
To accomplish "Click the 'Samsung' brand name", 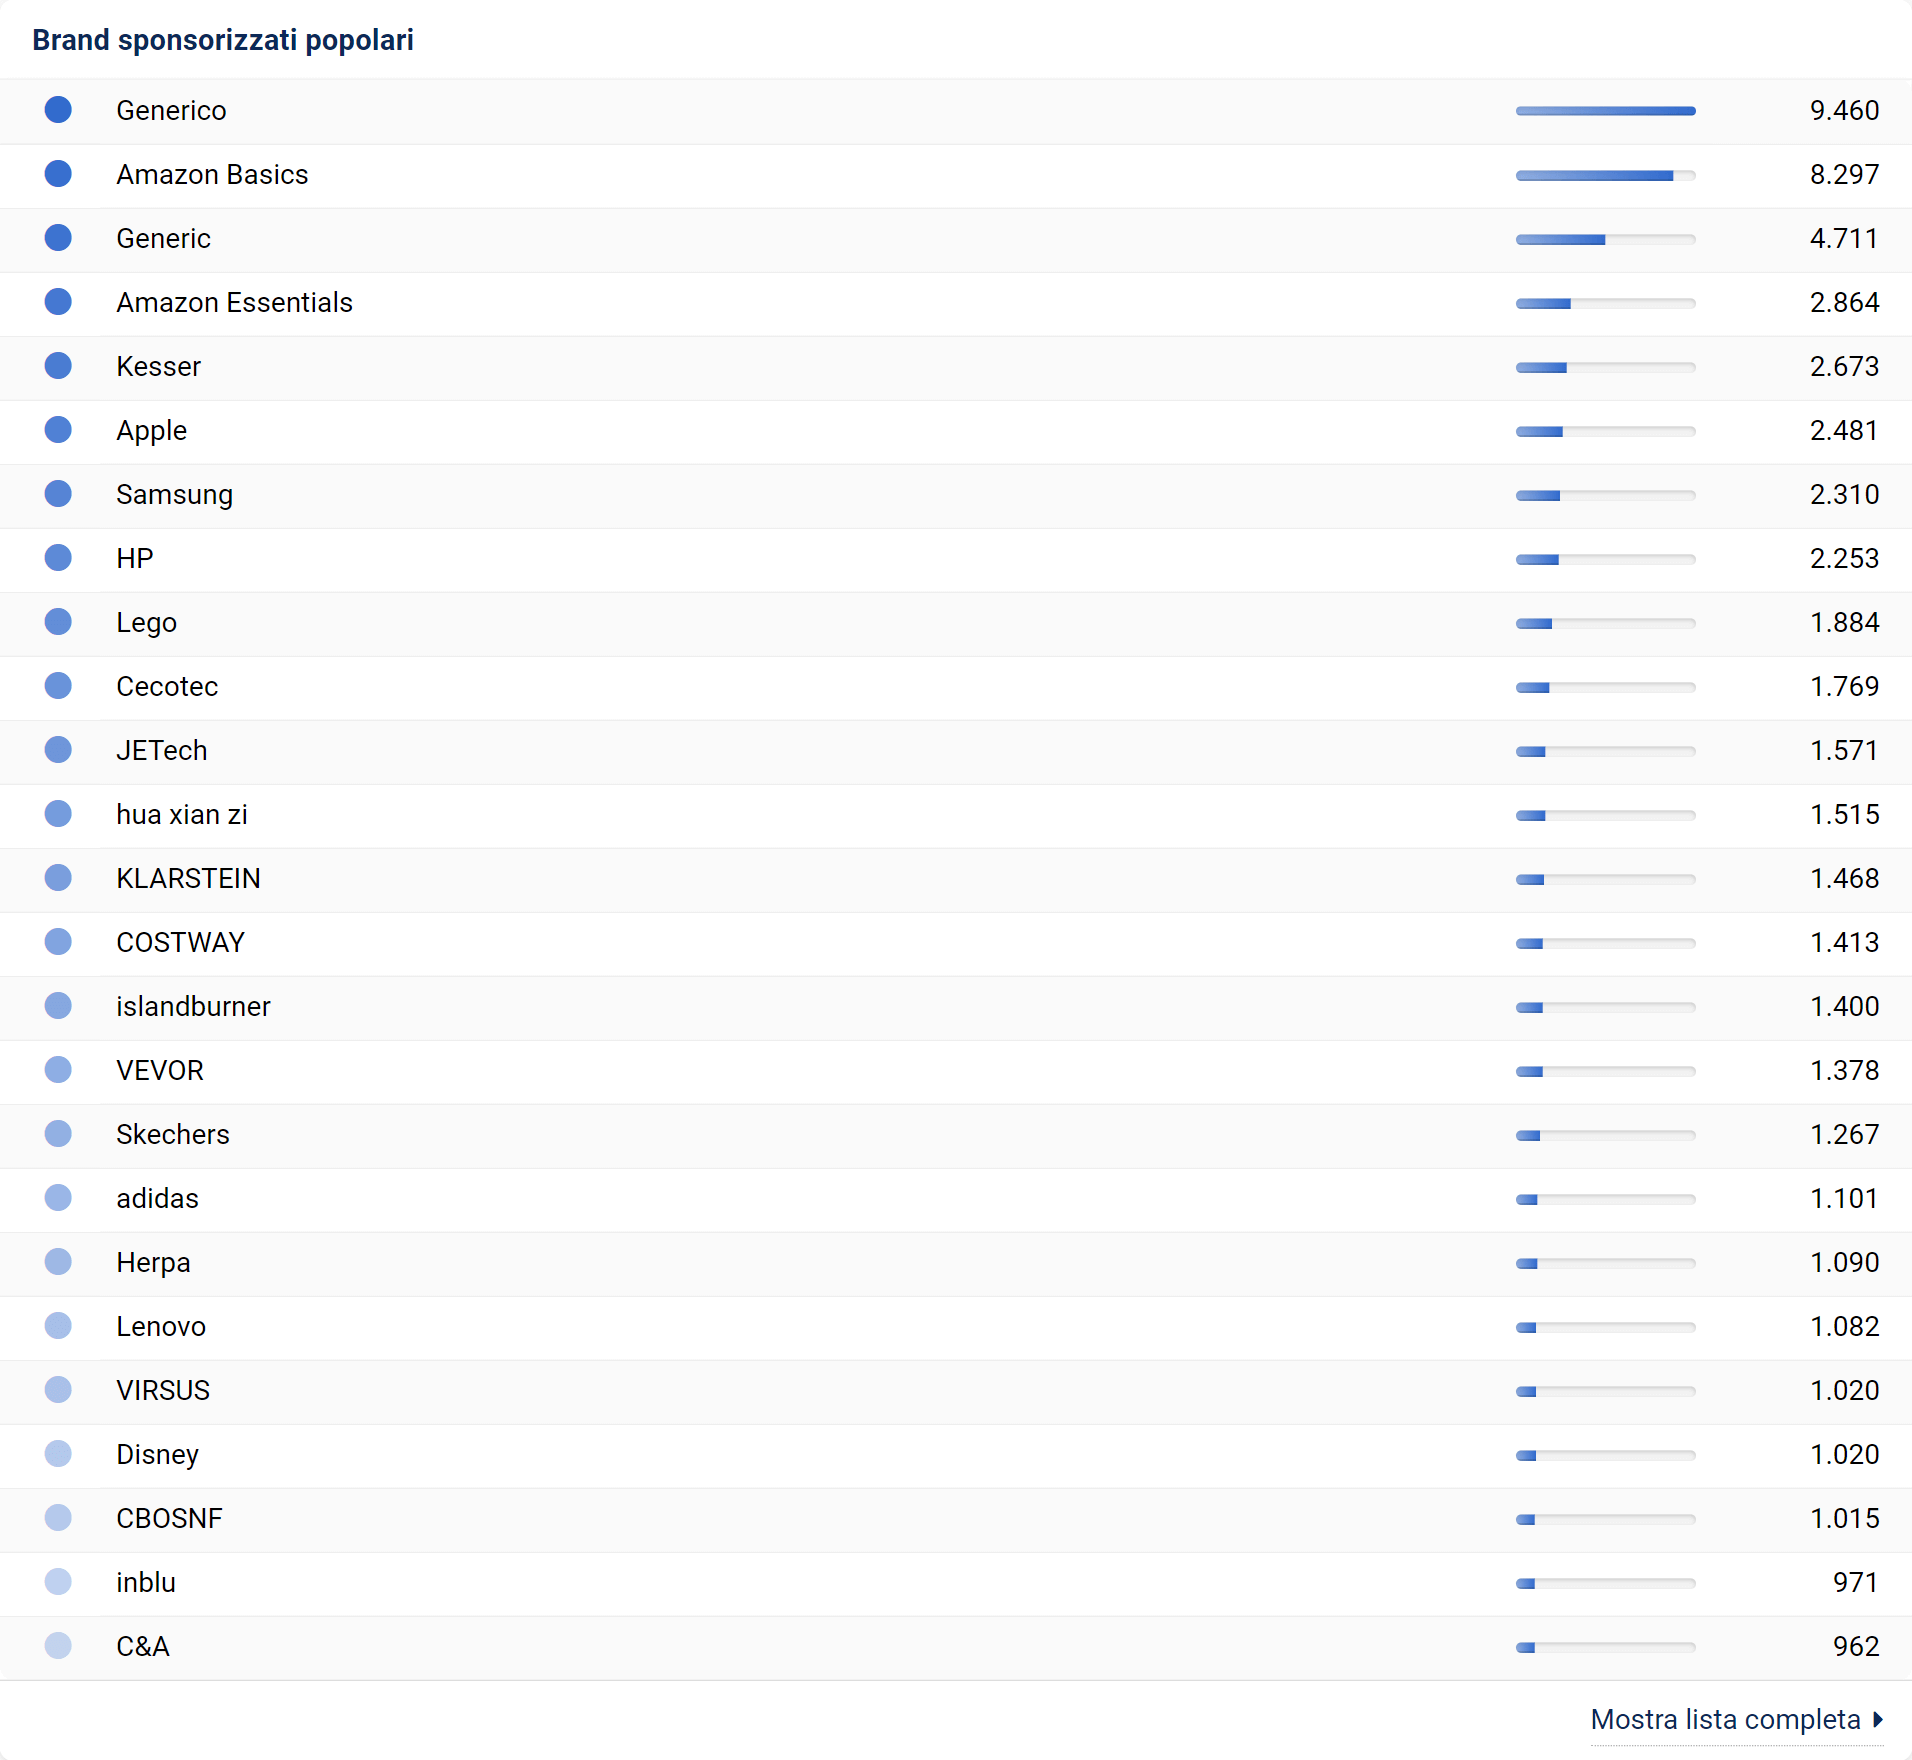I will click(174, 494).
